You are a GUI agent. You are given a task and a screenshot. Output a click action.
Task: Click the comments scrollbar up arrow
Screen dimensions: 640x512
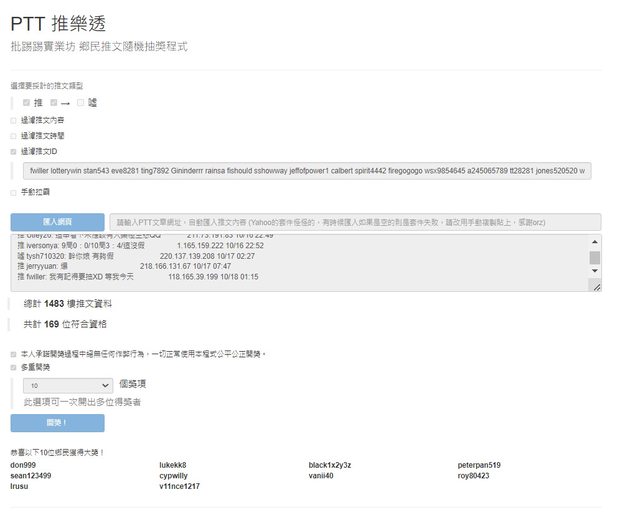595,241
